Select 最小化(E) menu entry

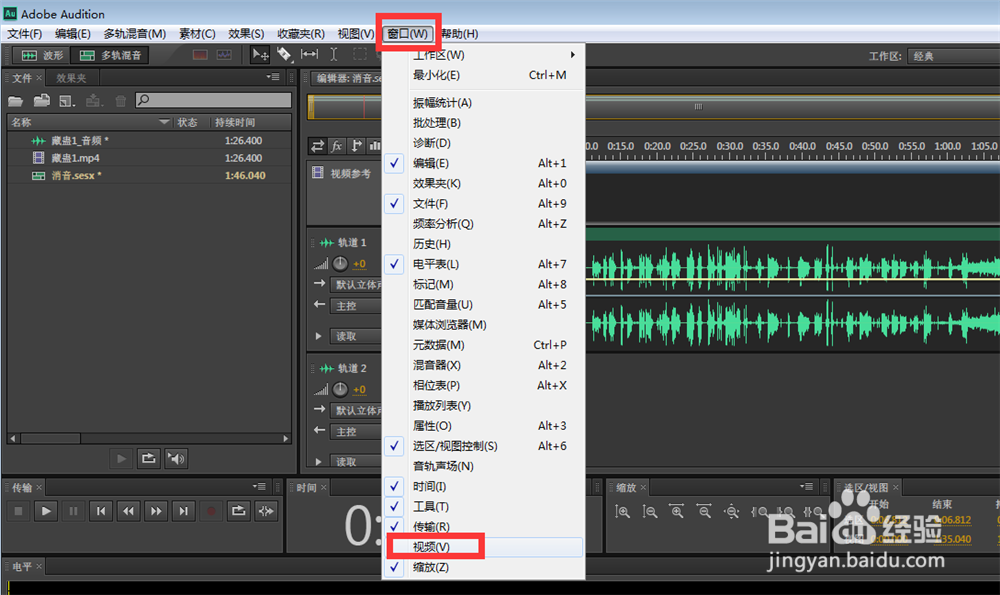pyautogui.click(x=483, y=75)
